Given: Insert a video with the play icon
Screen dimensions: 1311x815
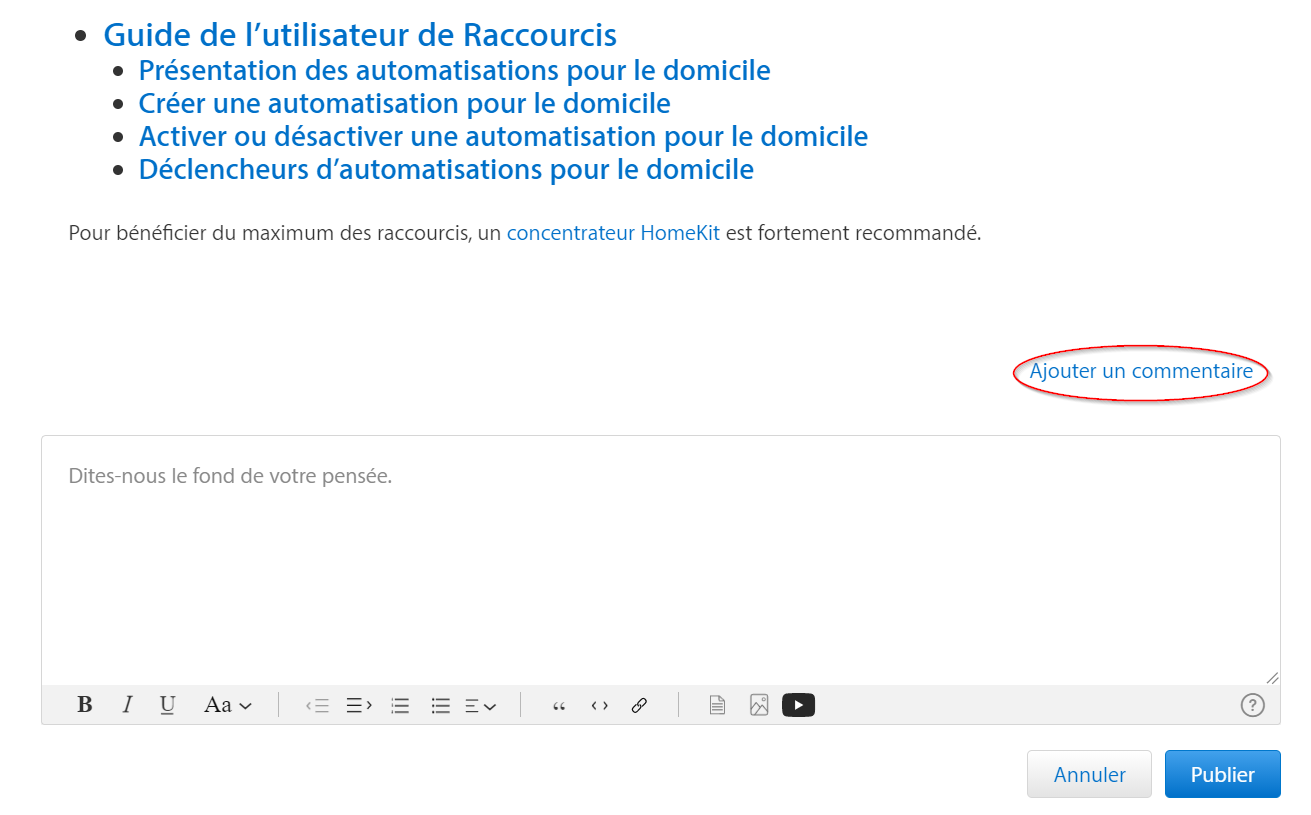Looking at the screenshot, I should click(798, 706).
